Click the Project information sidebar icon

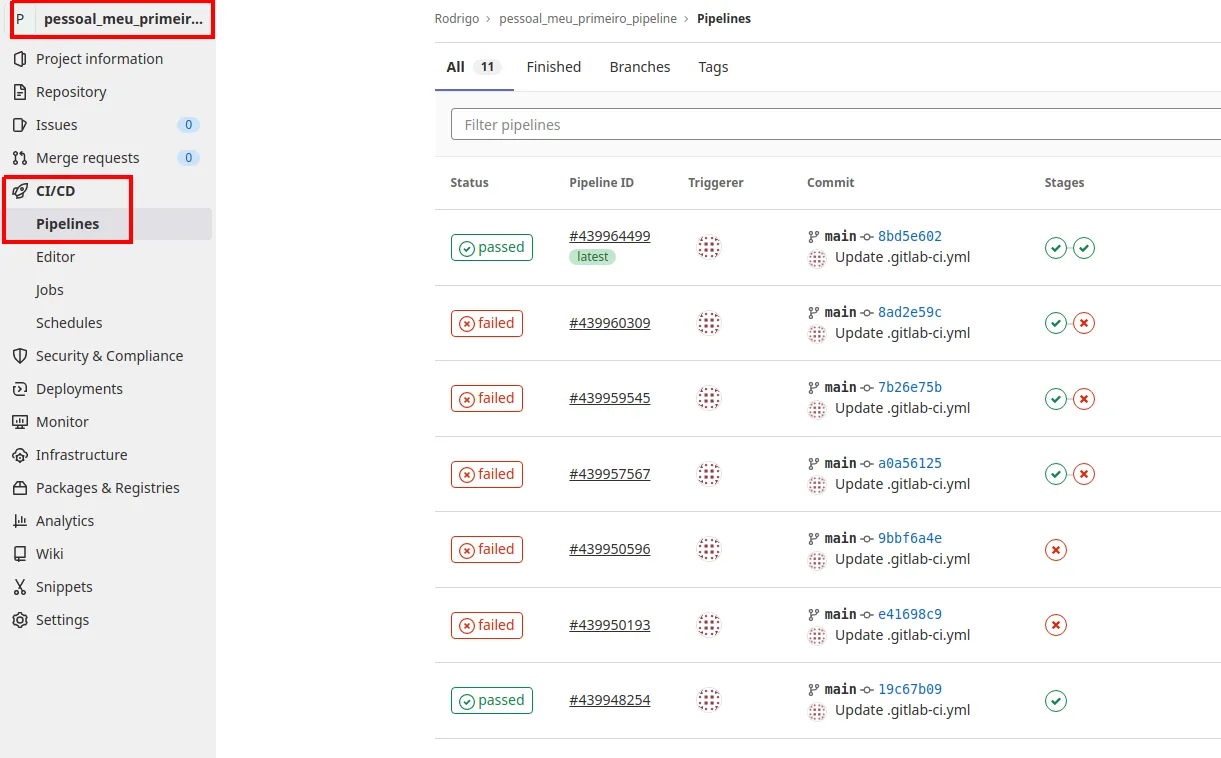pos(20,59)
